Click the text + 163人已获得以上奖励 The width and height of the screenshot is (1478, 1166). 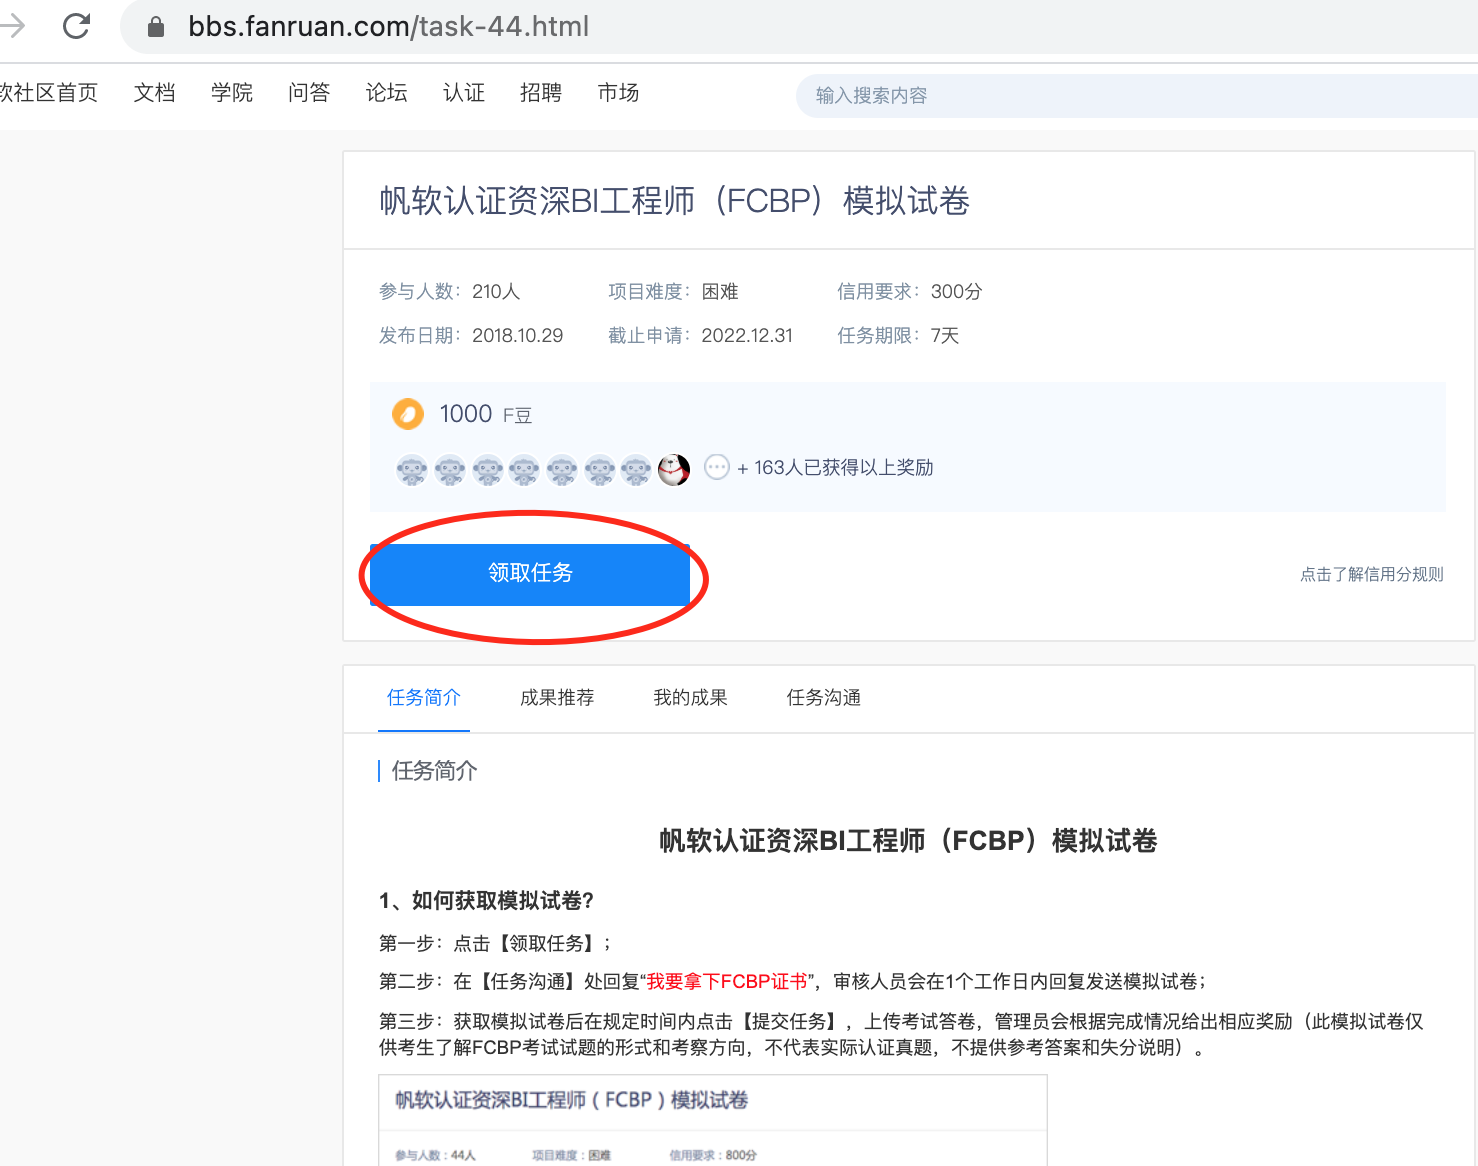point(835,468)
